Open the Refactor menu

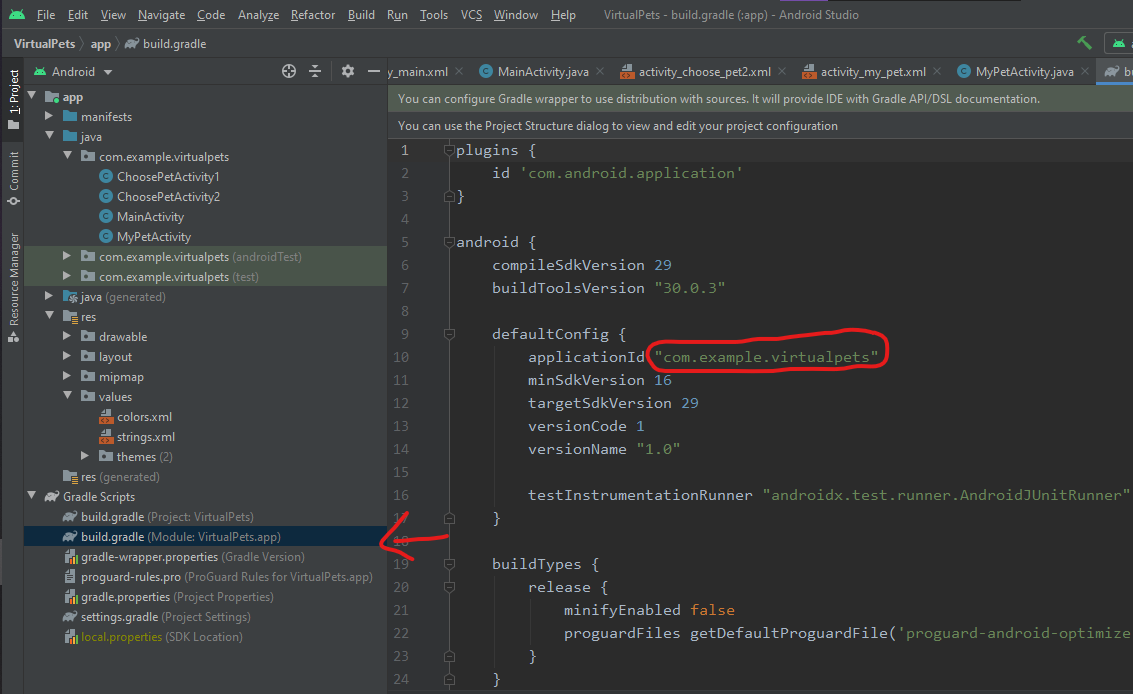(x=313, y=15)
